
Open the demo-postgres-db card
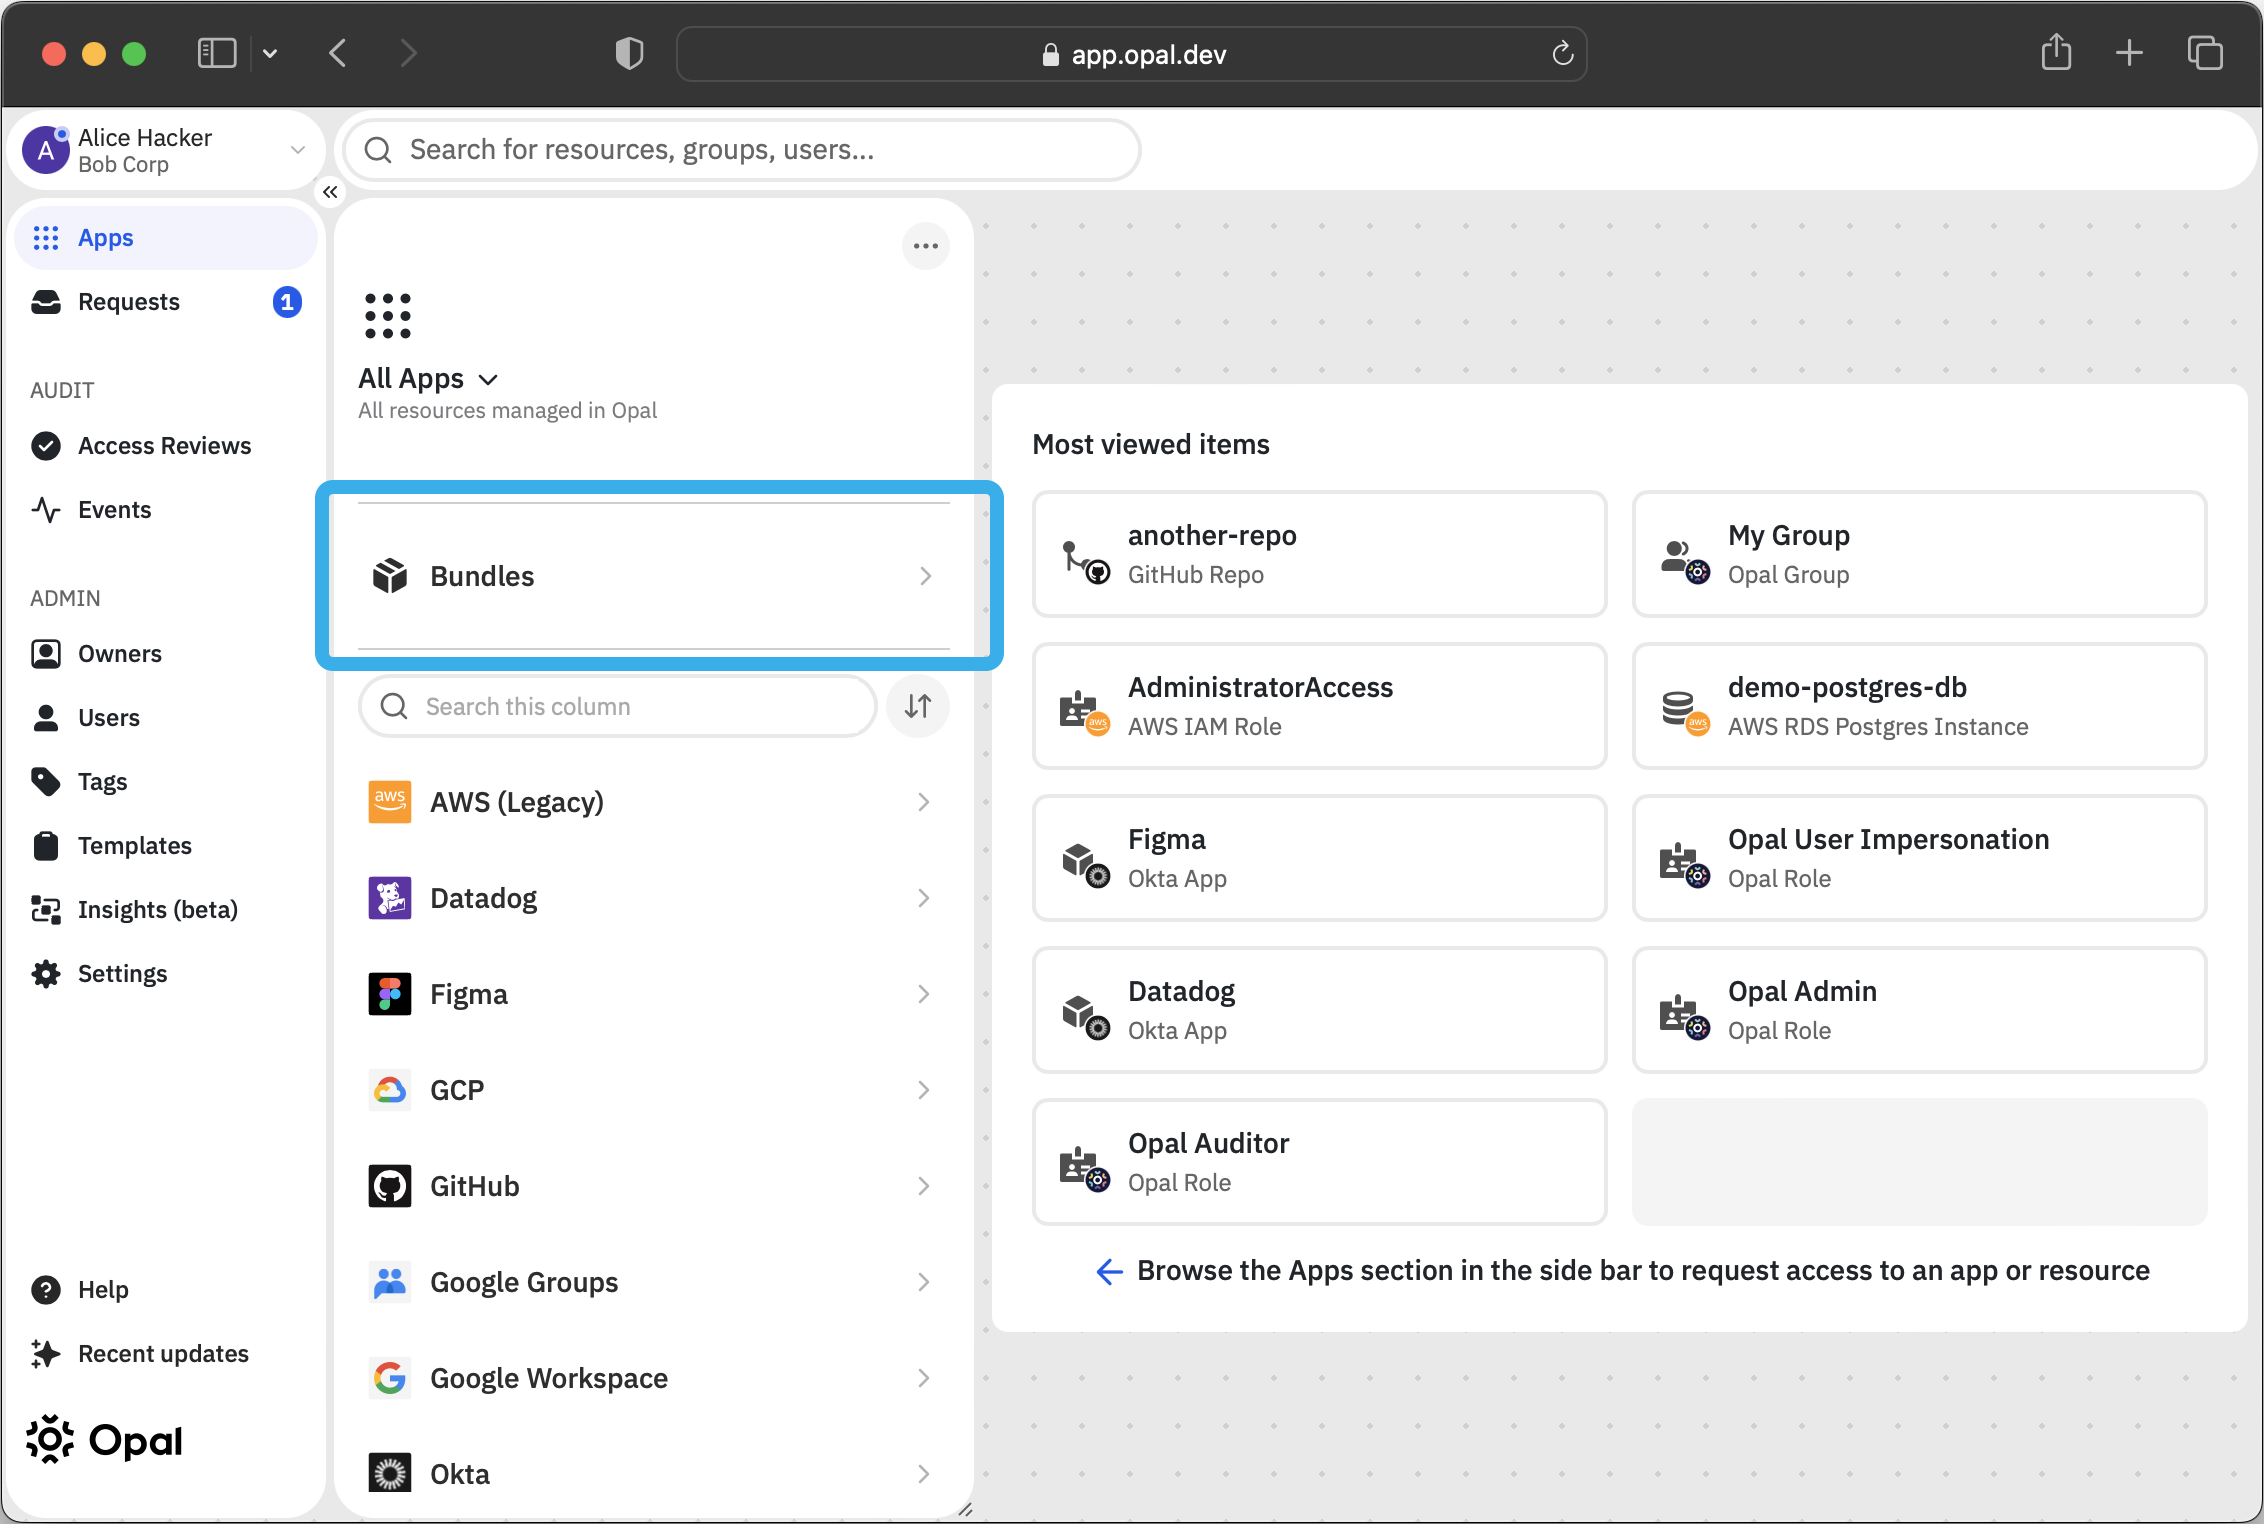point(1920,706)
